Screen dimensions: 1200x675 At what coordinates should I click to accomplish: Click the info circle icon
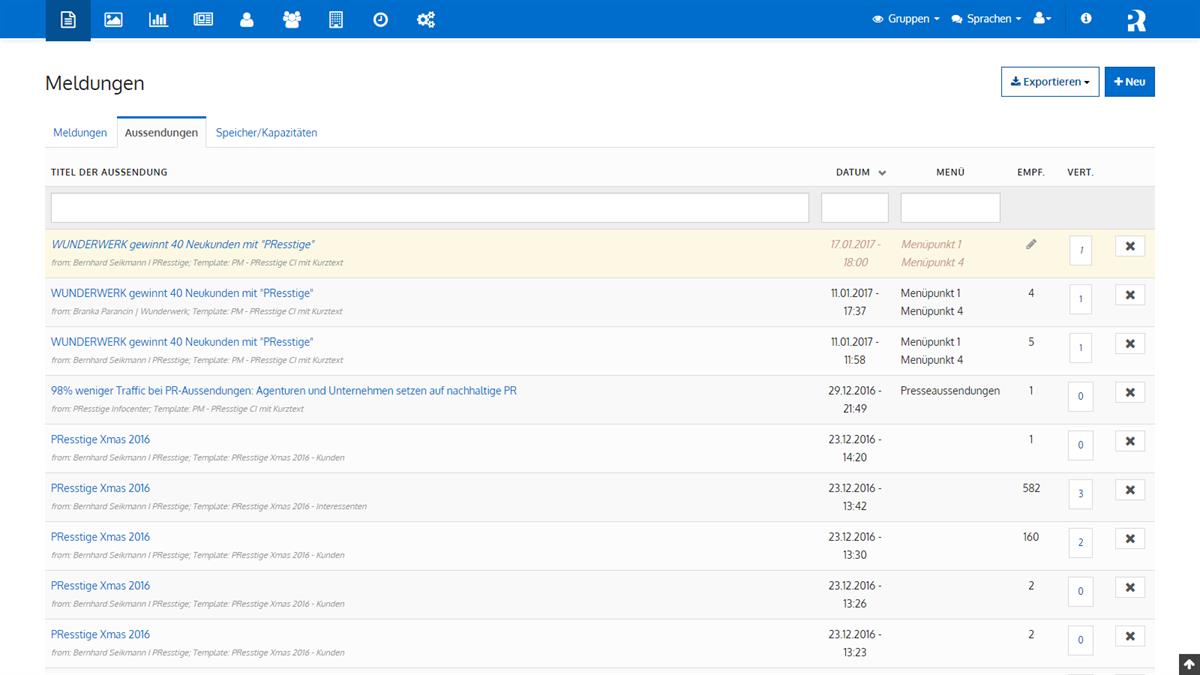(1086, 19)
